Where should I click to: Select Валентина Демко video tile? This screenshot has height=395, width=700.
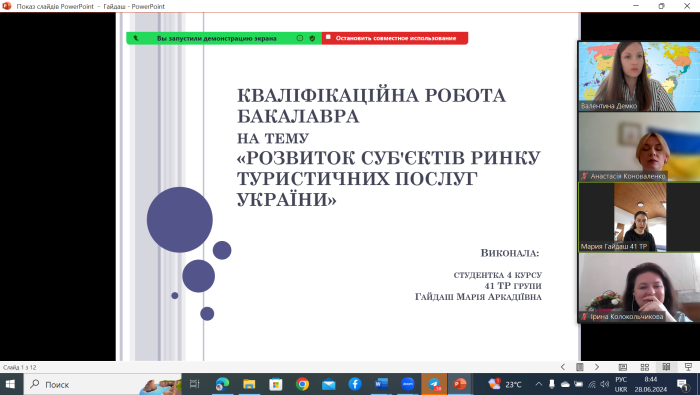click(639, 76)
